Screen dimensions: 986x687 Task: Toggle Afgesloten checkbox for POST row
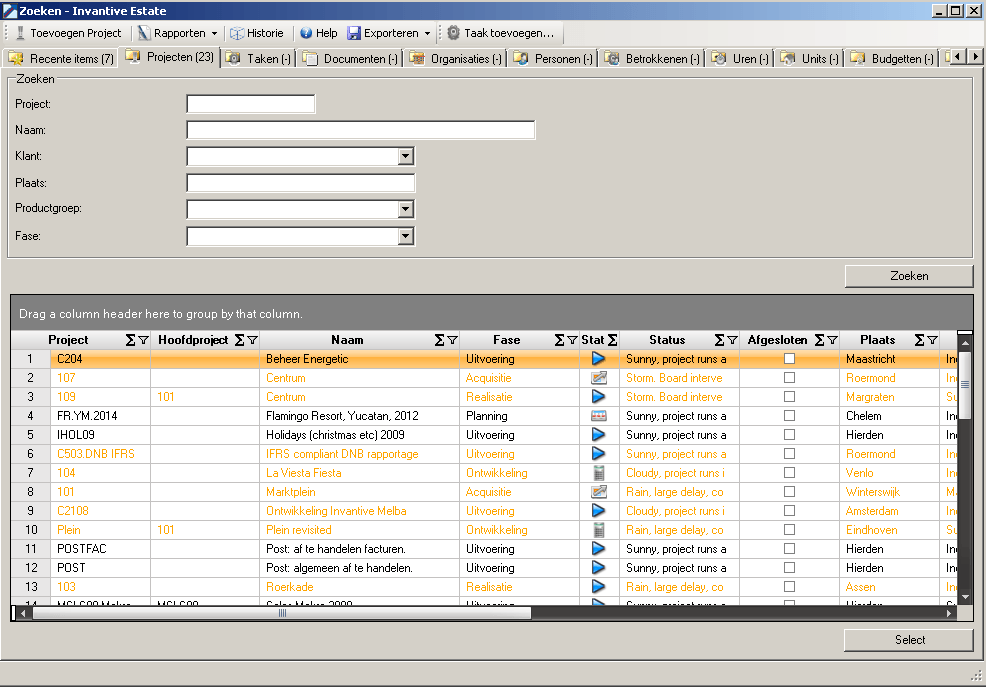789,568
